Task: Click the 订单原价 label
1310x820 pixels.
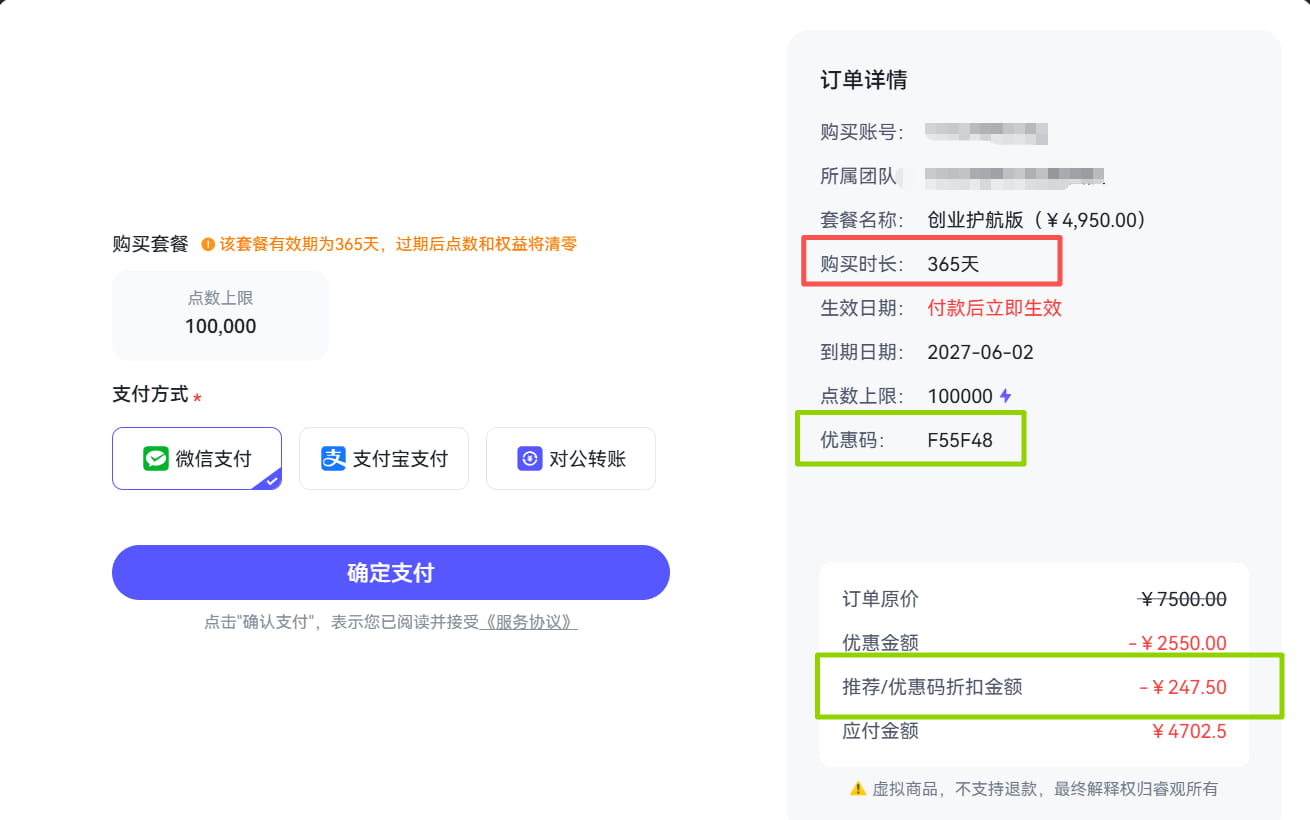Action: (880, 599)
